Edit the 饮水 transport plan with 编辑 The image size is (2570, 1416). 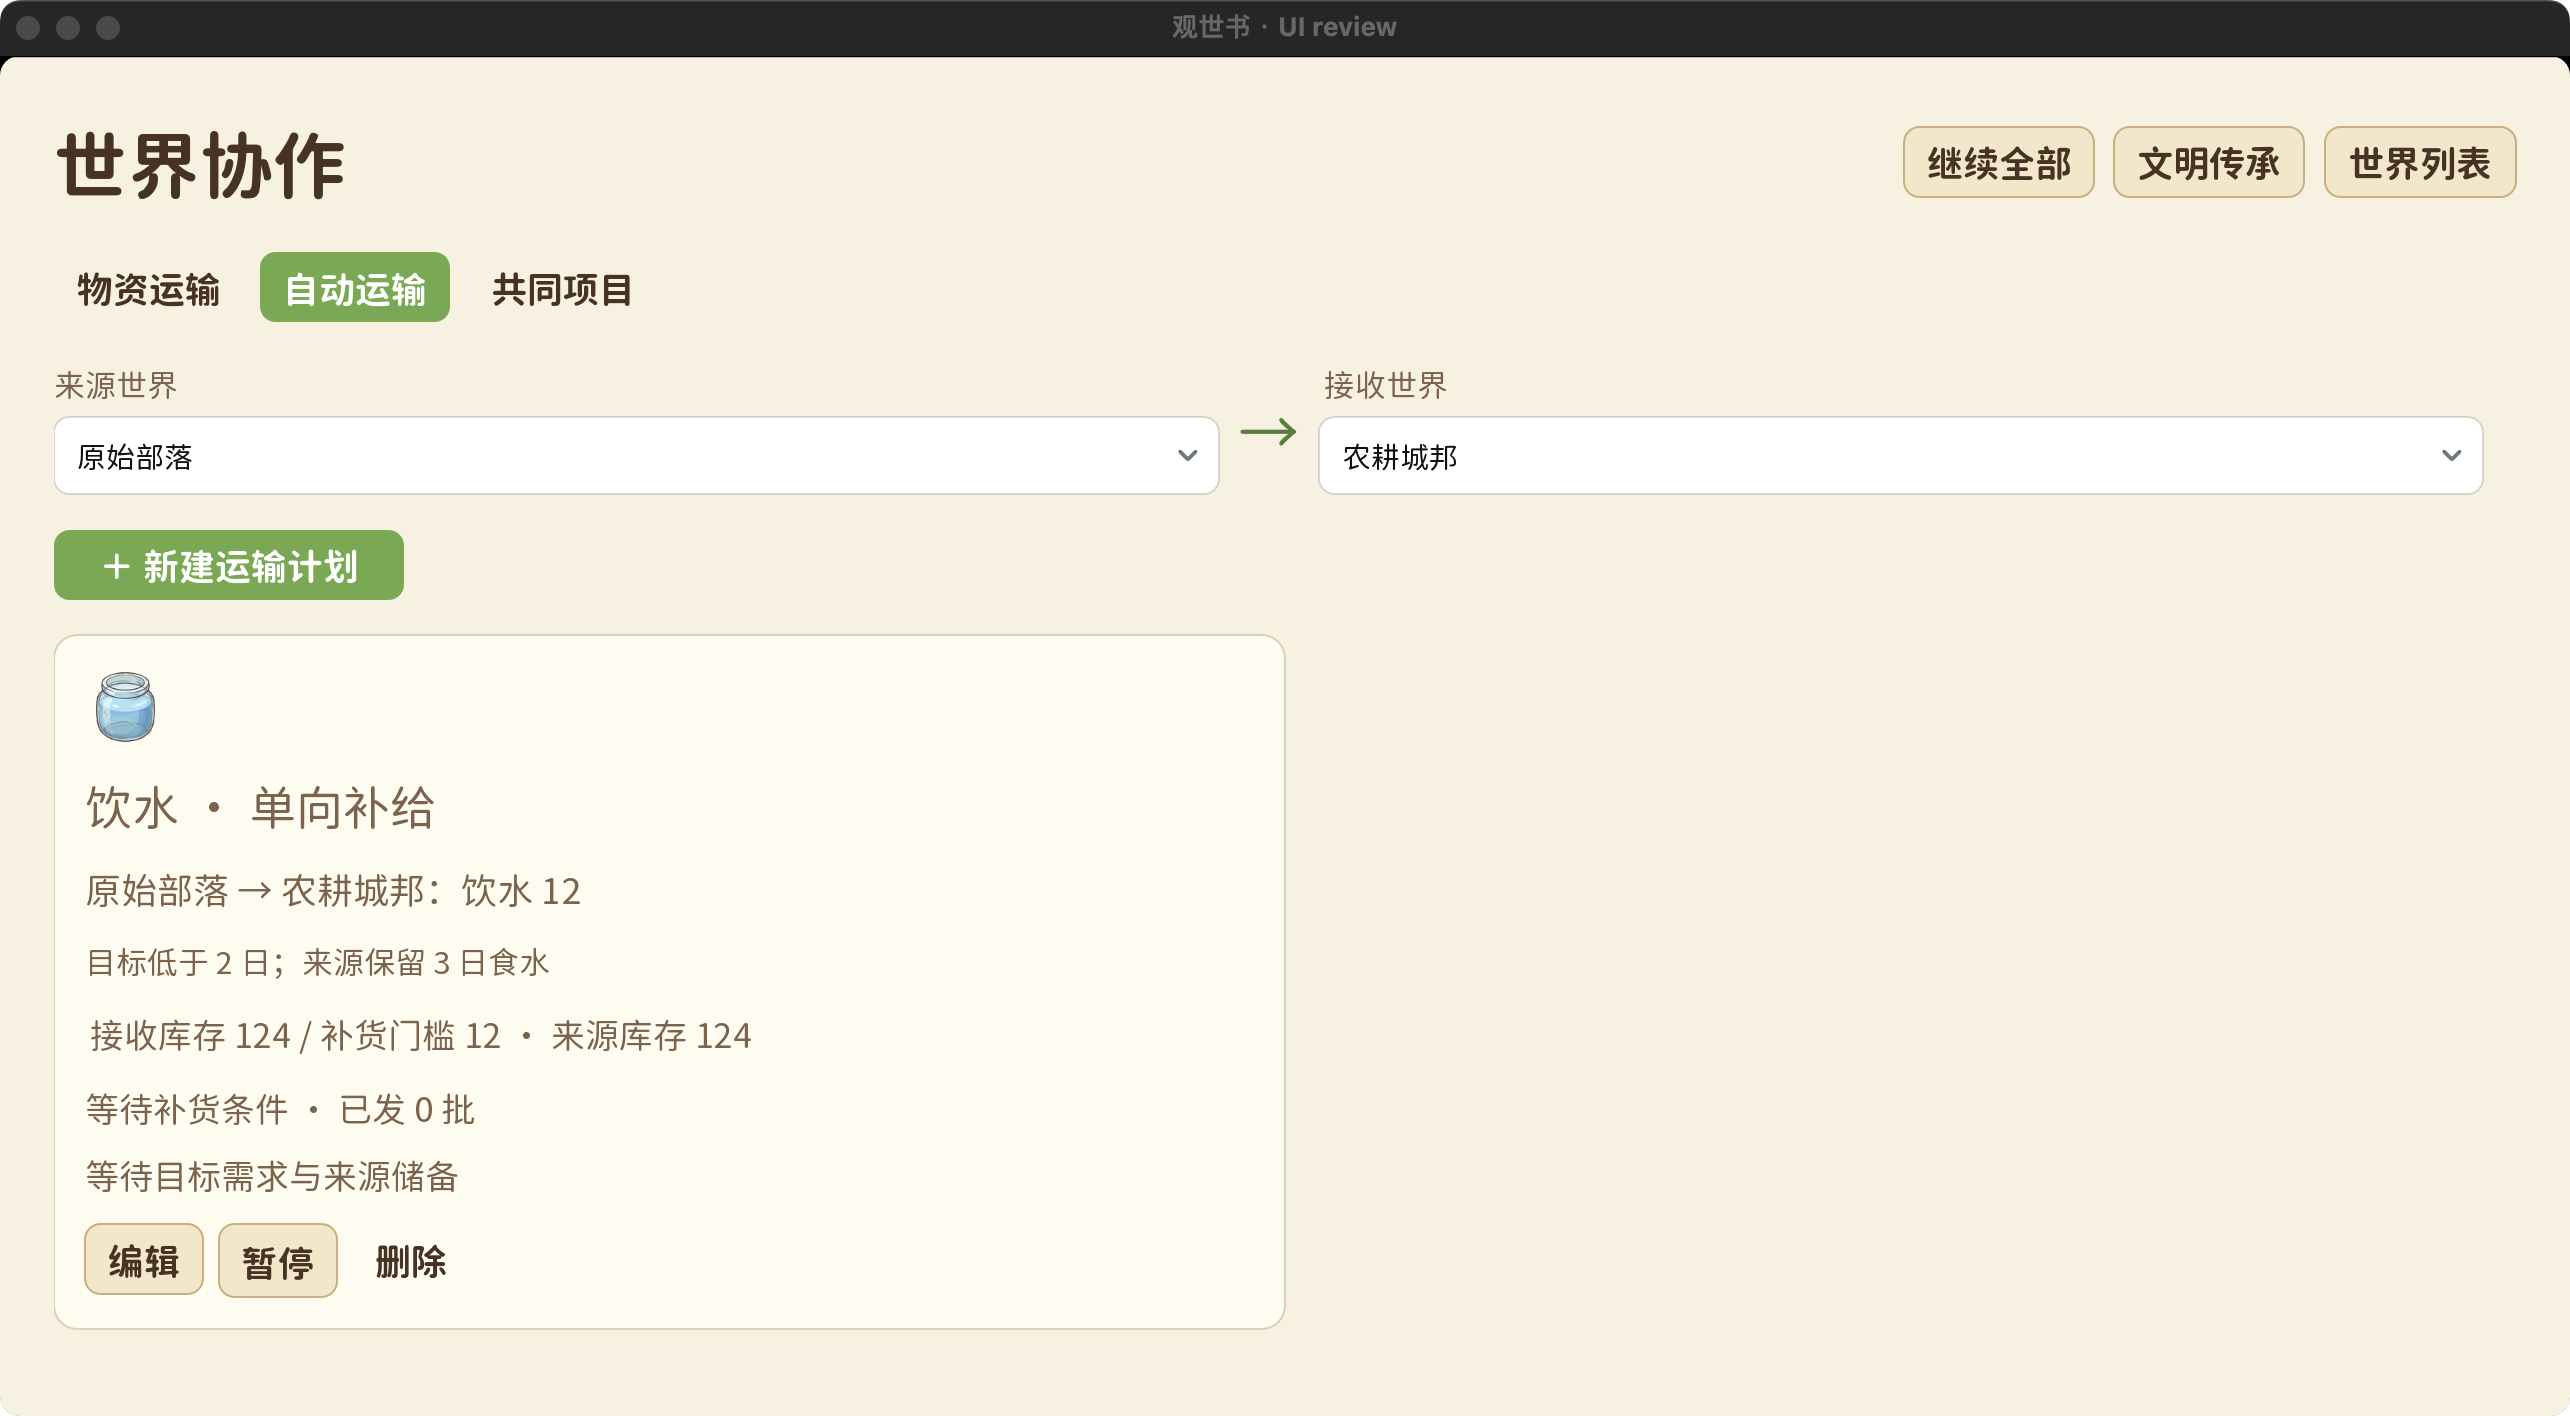144,1261
